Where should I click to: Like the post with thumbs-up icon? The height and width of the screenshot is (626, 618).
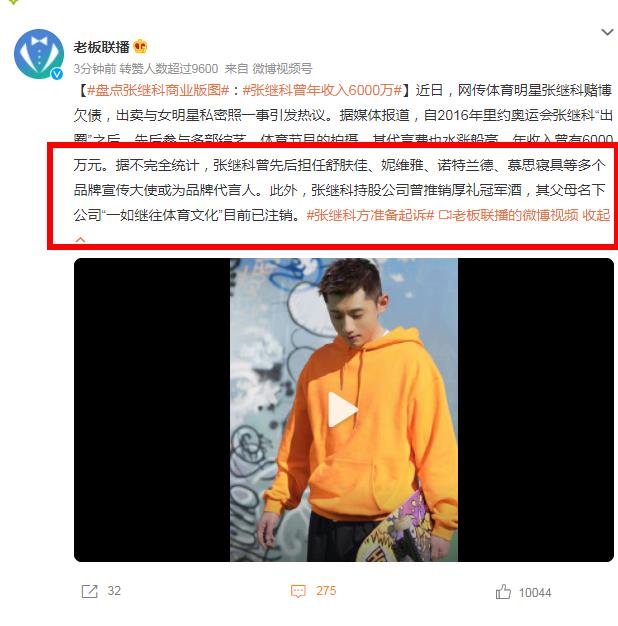[503, 592]
